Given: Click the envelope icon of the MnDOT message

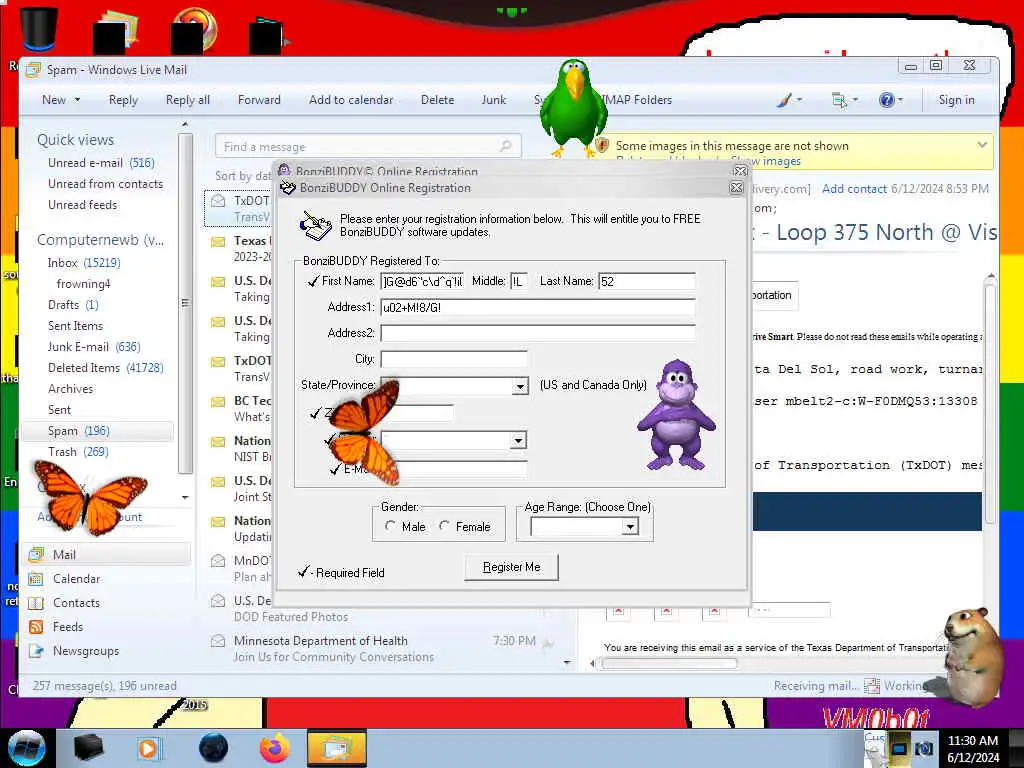Looking at the screenshot, I should [218, 560].
